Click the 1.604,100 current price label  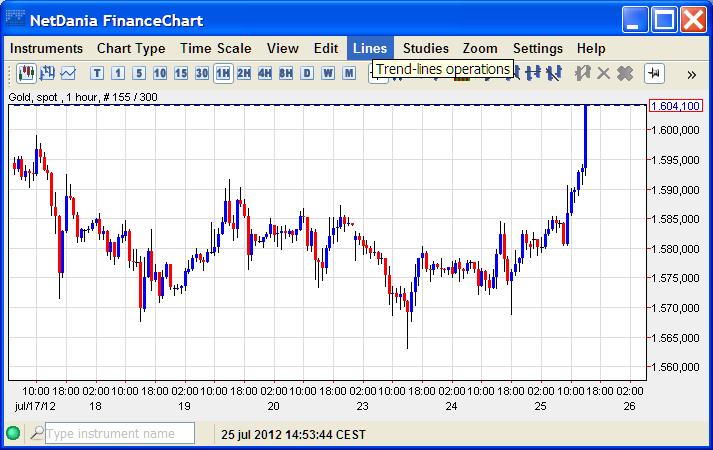click(676, 106)
